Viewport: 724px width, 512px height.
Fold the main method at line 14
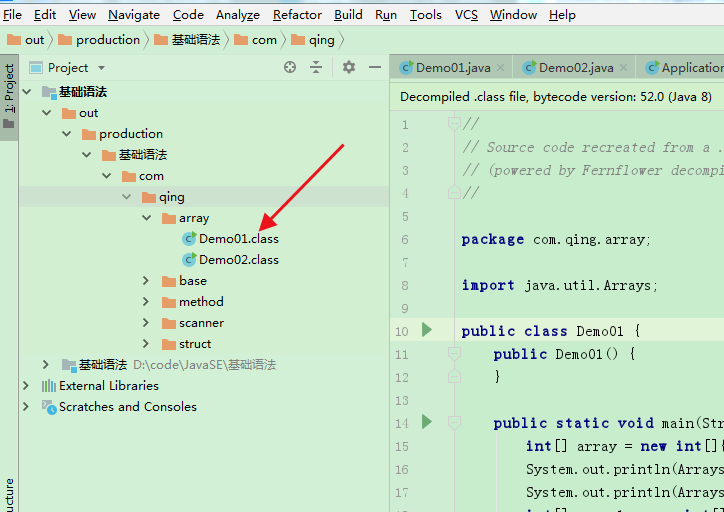click(454, 422)
